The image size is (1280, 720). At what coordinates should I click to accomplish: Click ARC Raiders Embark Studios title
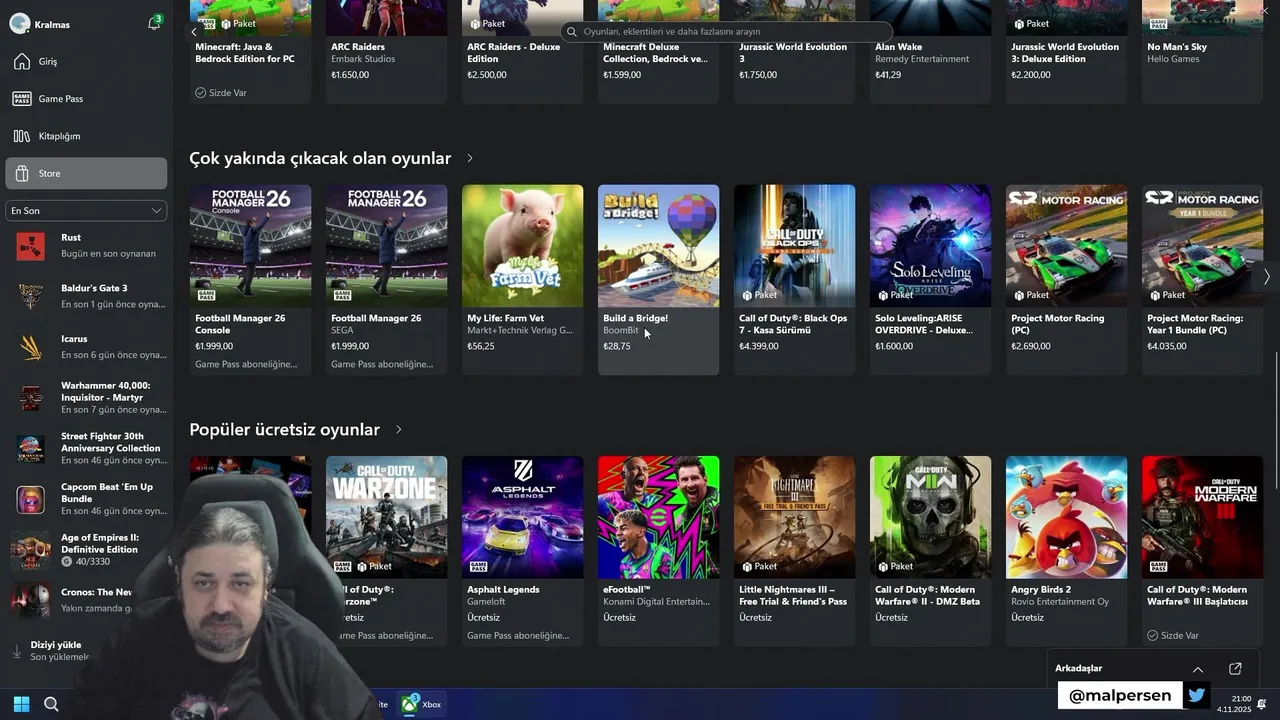click(x=360, y=47)
